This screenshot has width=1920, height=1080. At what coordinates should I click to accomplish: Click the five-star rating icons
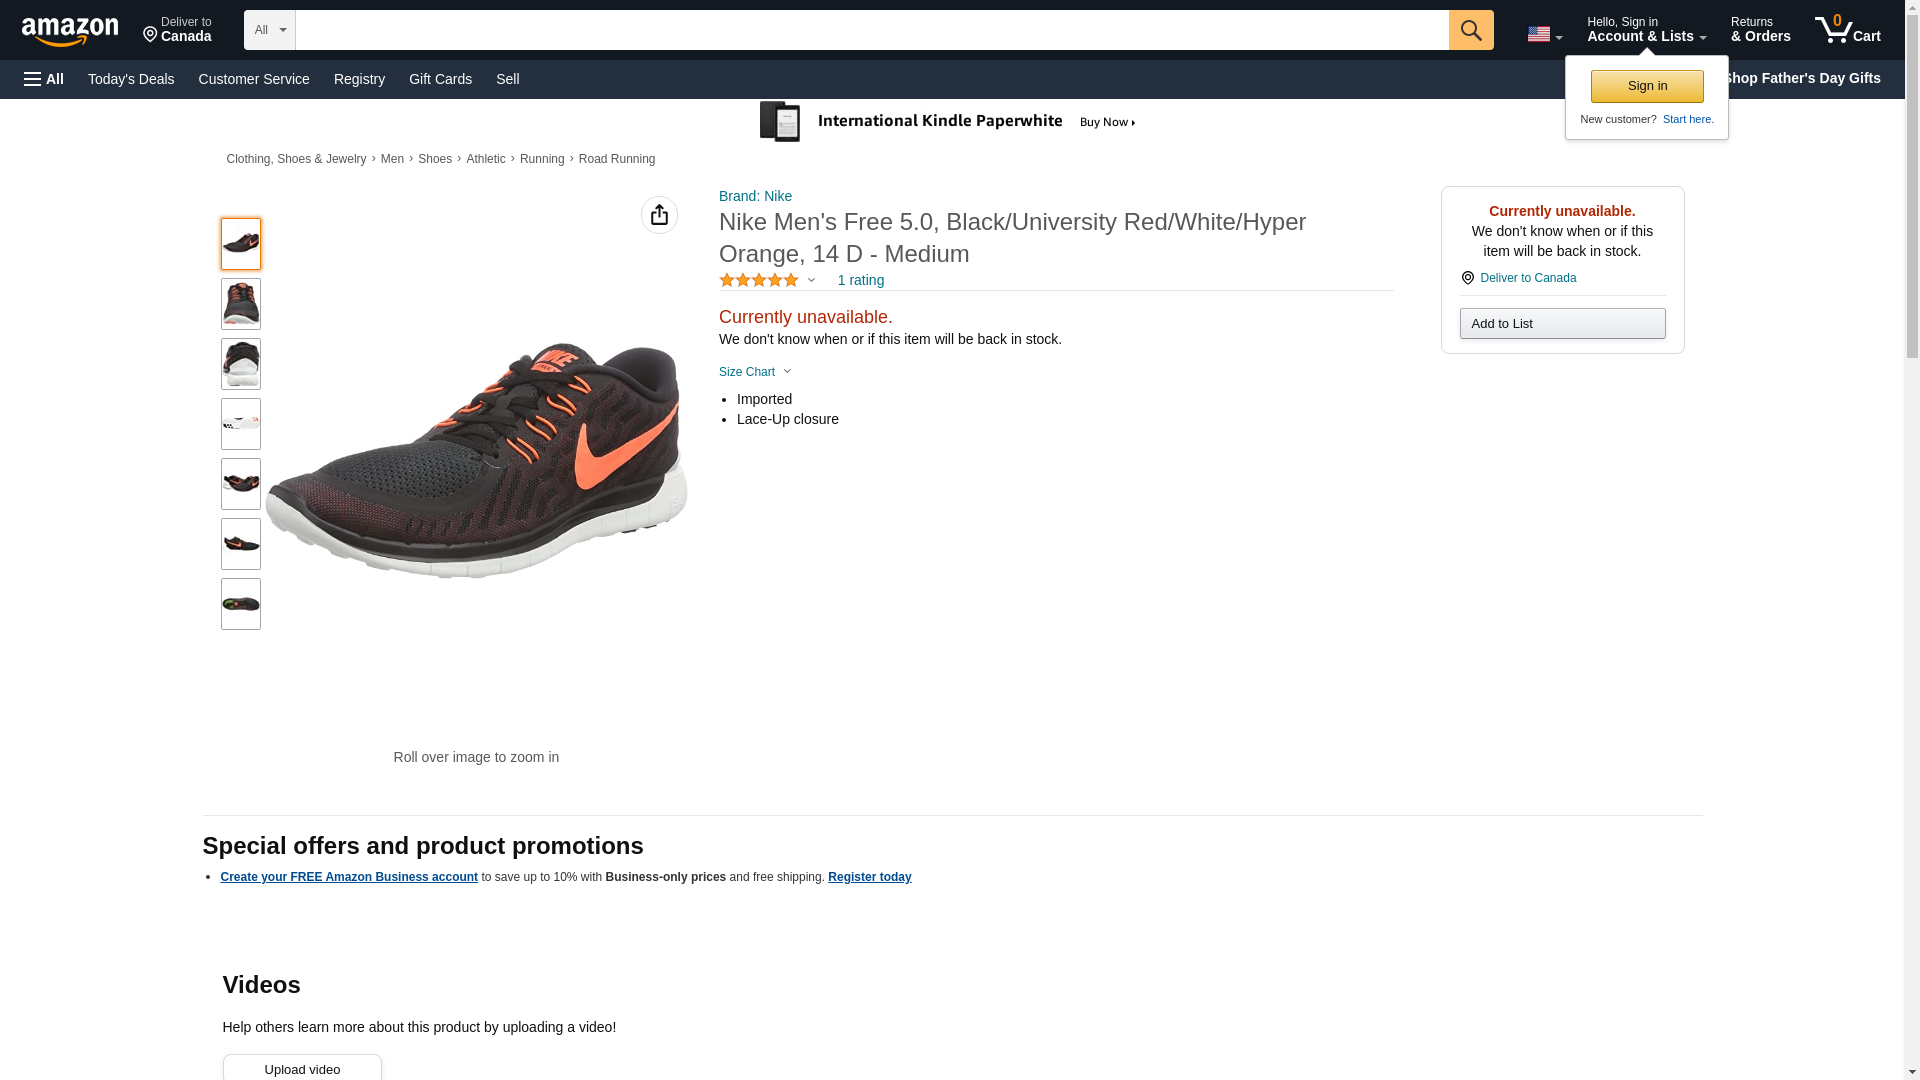coord(759,281)
